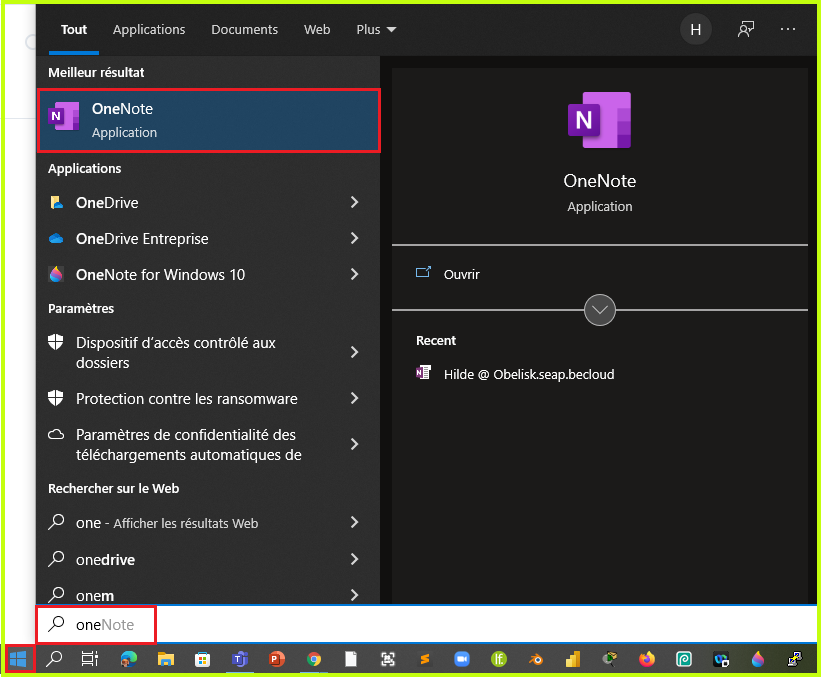Open the Windows Start menu button
The image size is (821, 677).
point(18,659)
